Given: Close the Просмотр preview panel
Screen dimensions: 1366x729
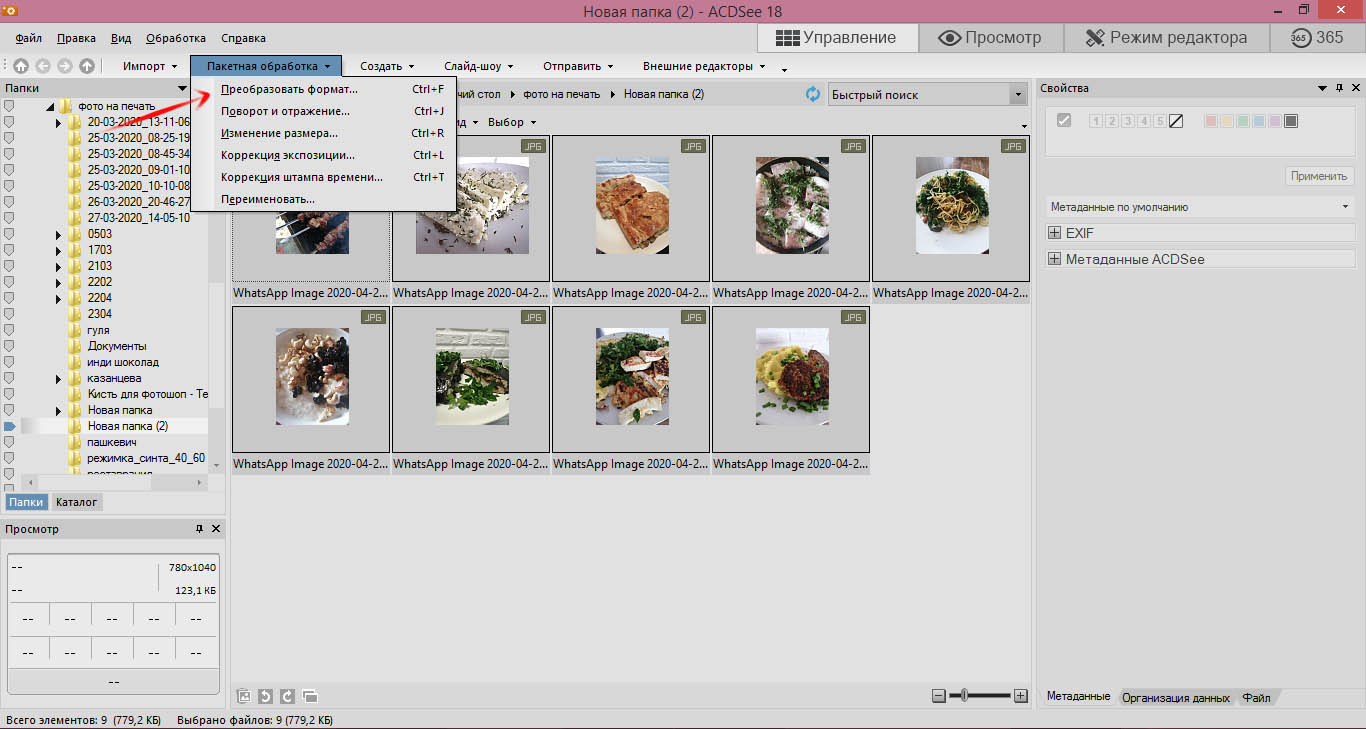Looking at the screenshot, I should click(216, 528).
